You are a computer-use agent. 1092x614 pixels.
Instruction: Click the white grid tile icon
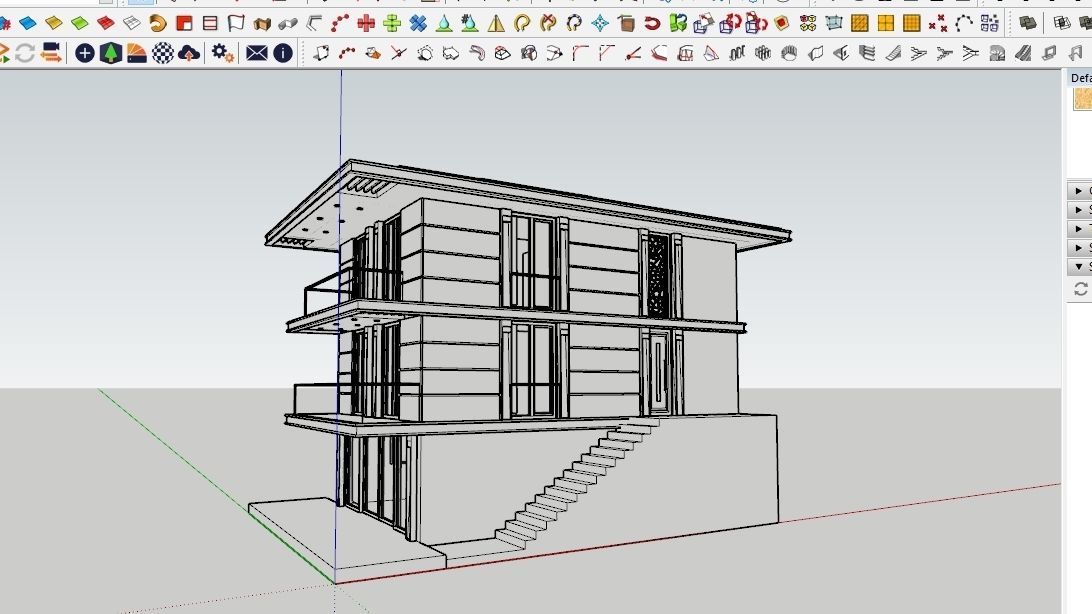pyautogui.click(x=132, y=24)
